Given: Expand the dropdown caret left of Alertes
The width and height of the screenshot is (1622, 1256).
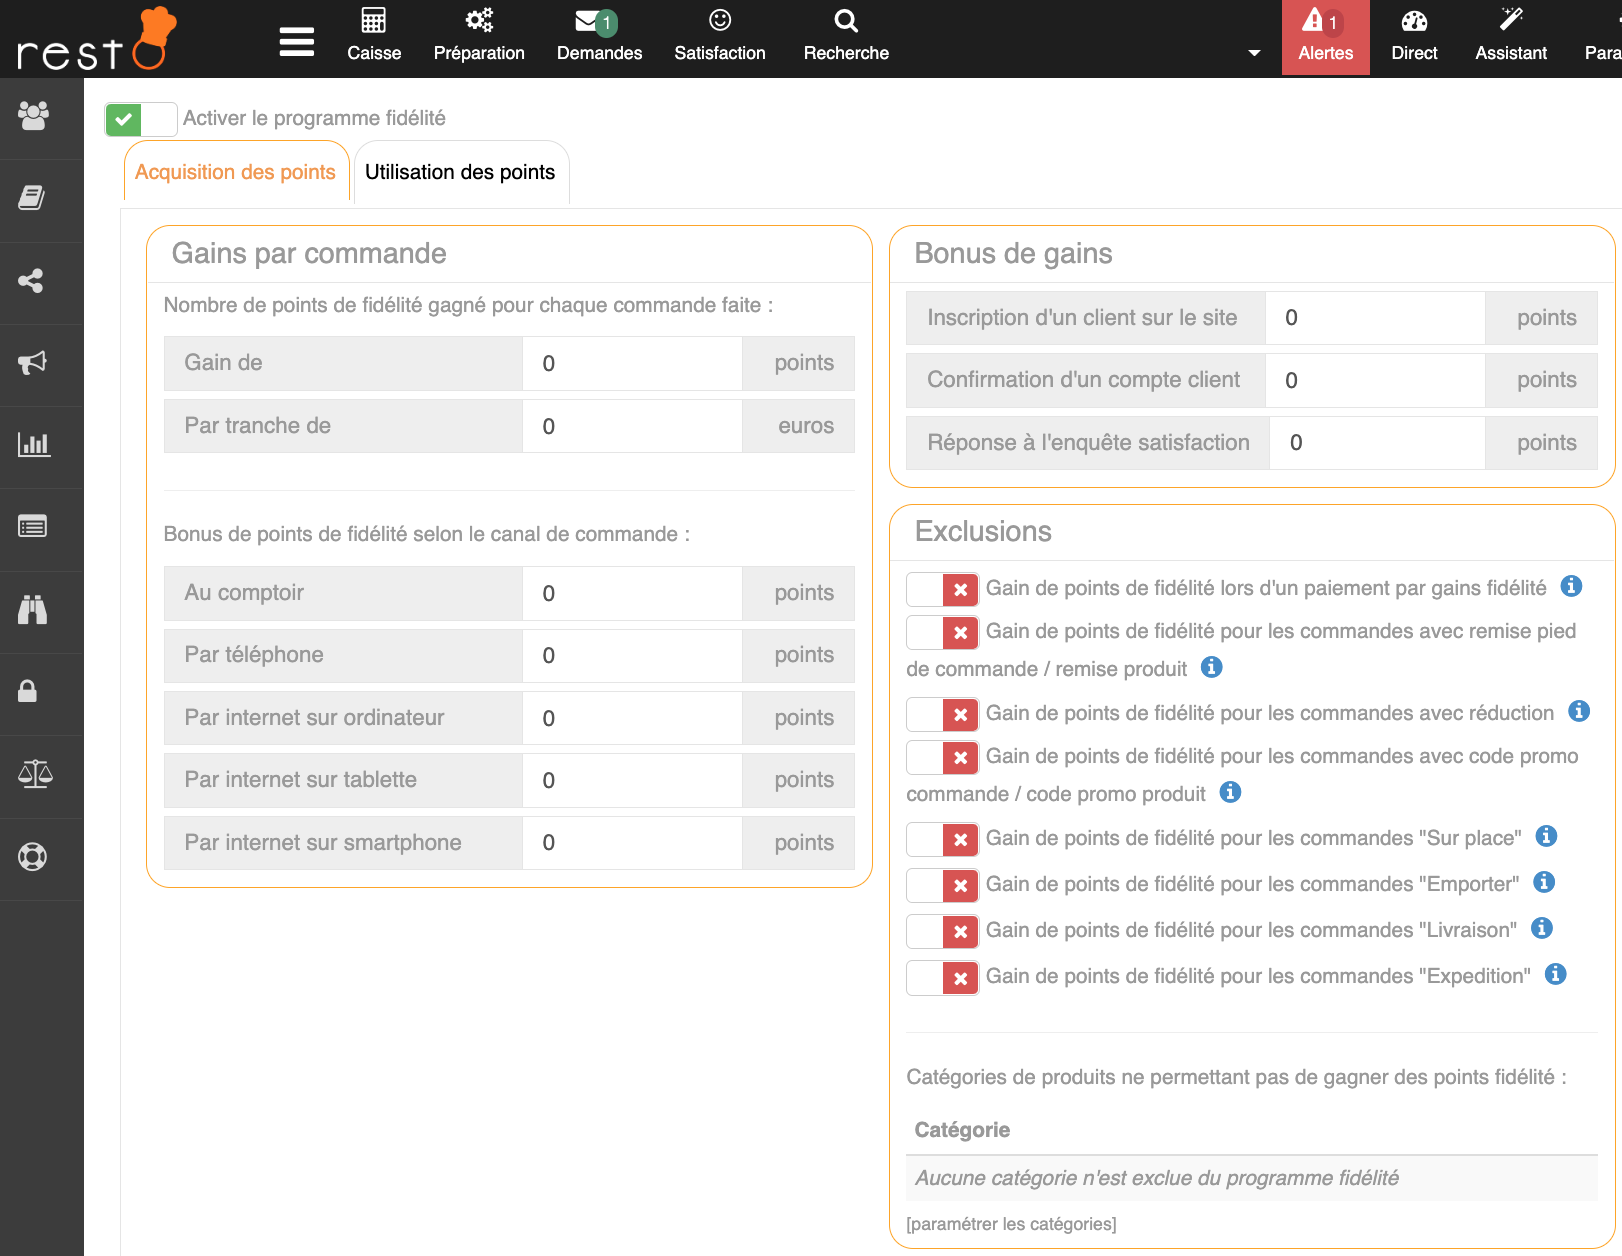Looking at the screenshot, I should click(x=1254, y=53).
